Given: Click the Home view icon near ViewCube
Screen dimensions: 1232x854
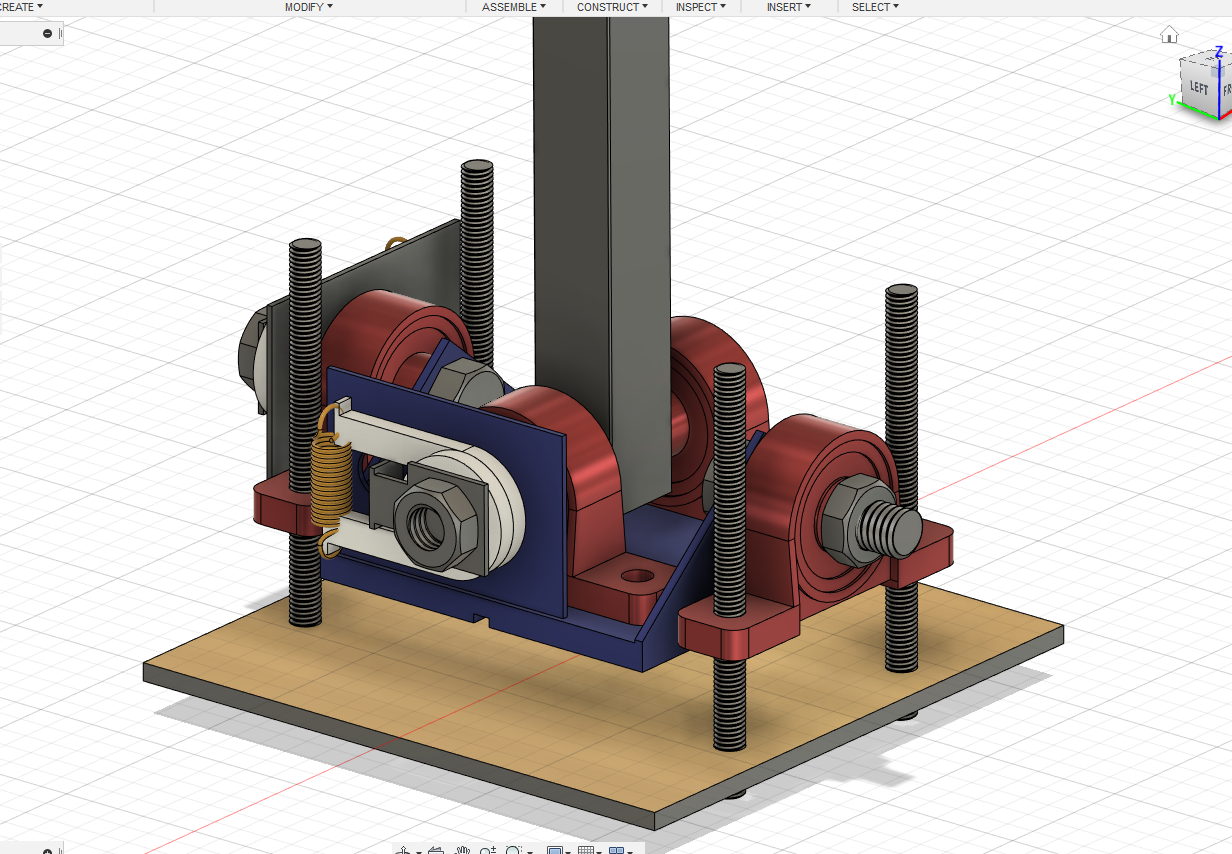Looking at the screenshot, I should pyautogui.click(x=1169, y=36).
